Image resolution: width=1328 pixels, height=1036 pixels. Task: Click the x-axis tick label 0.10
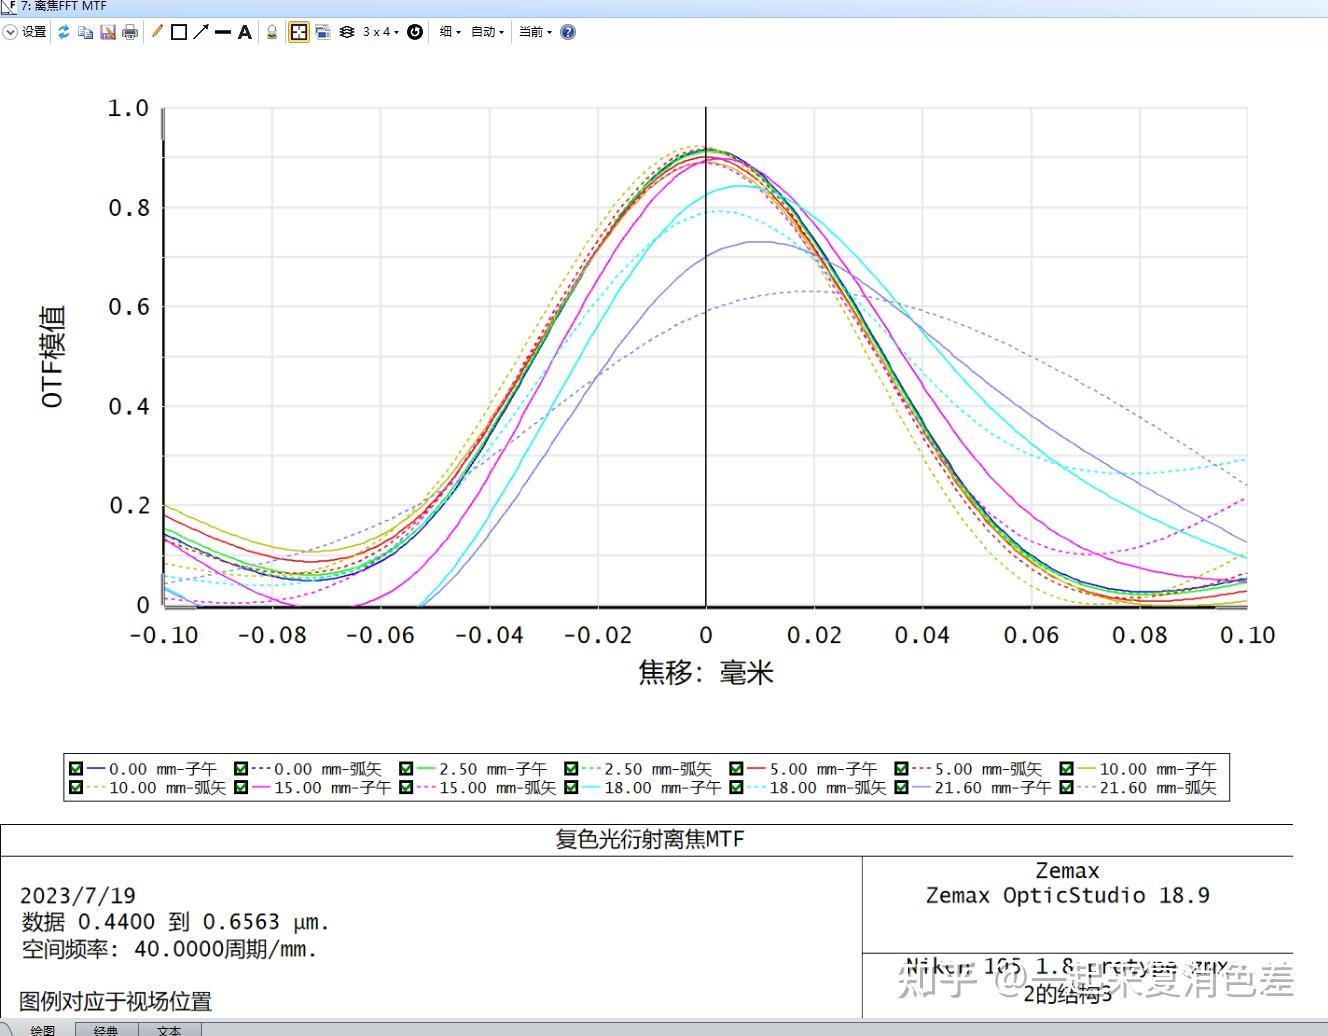pyautogui.click(x=1247, y=635)
